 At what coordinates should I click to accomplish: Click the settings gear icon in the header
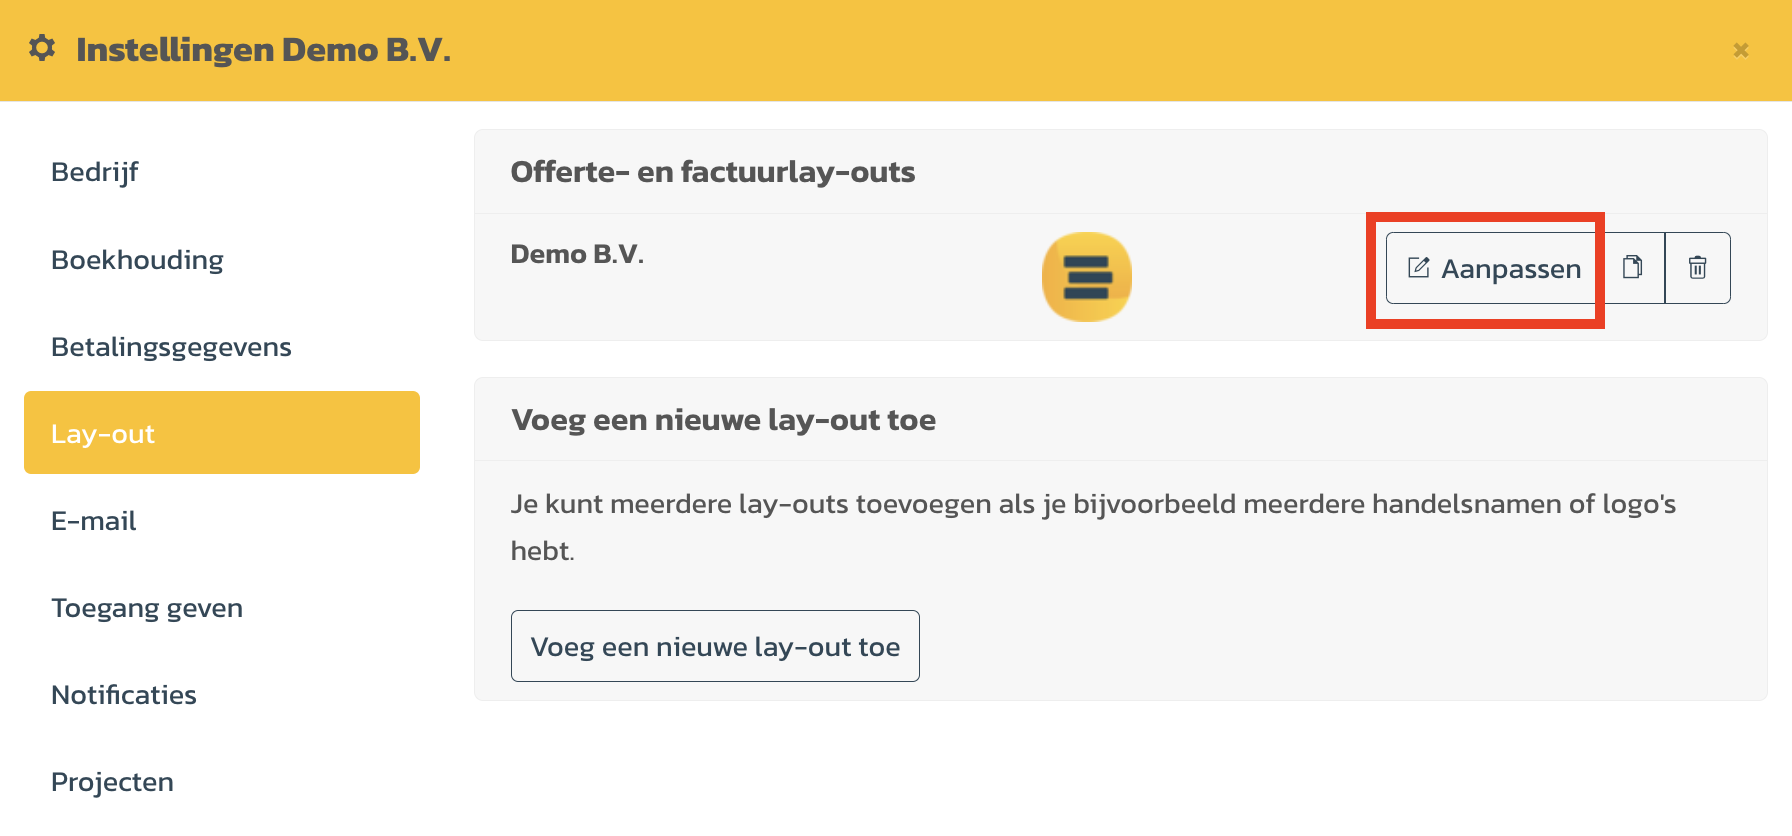pyautogui.click(x=42, y=48)
